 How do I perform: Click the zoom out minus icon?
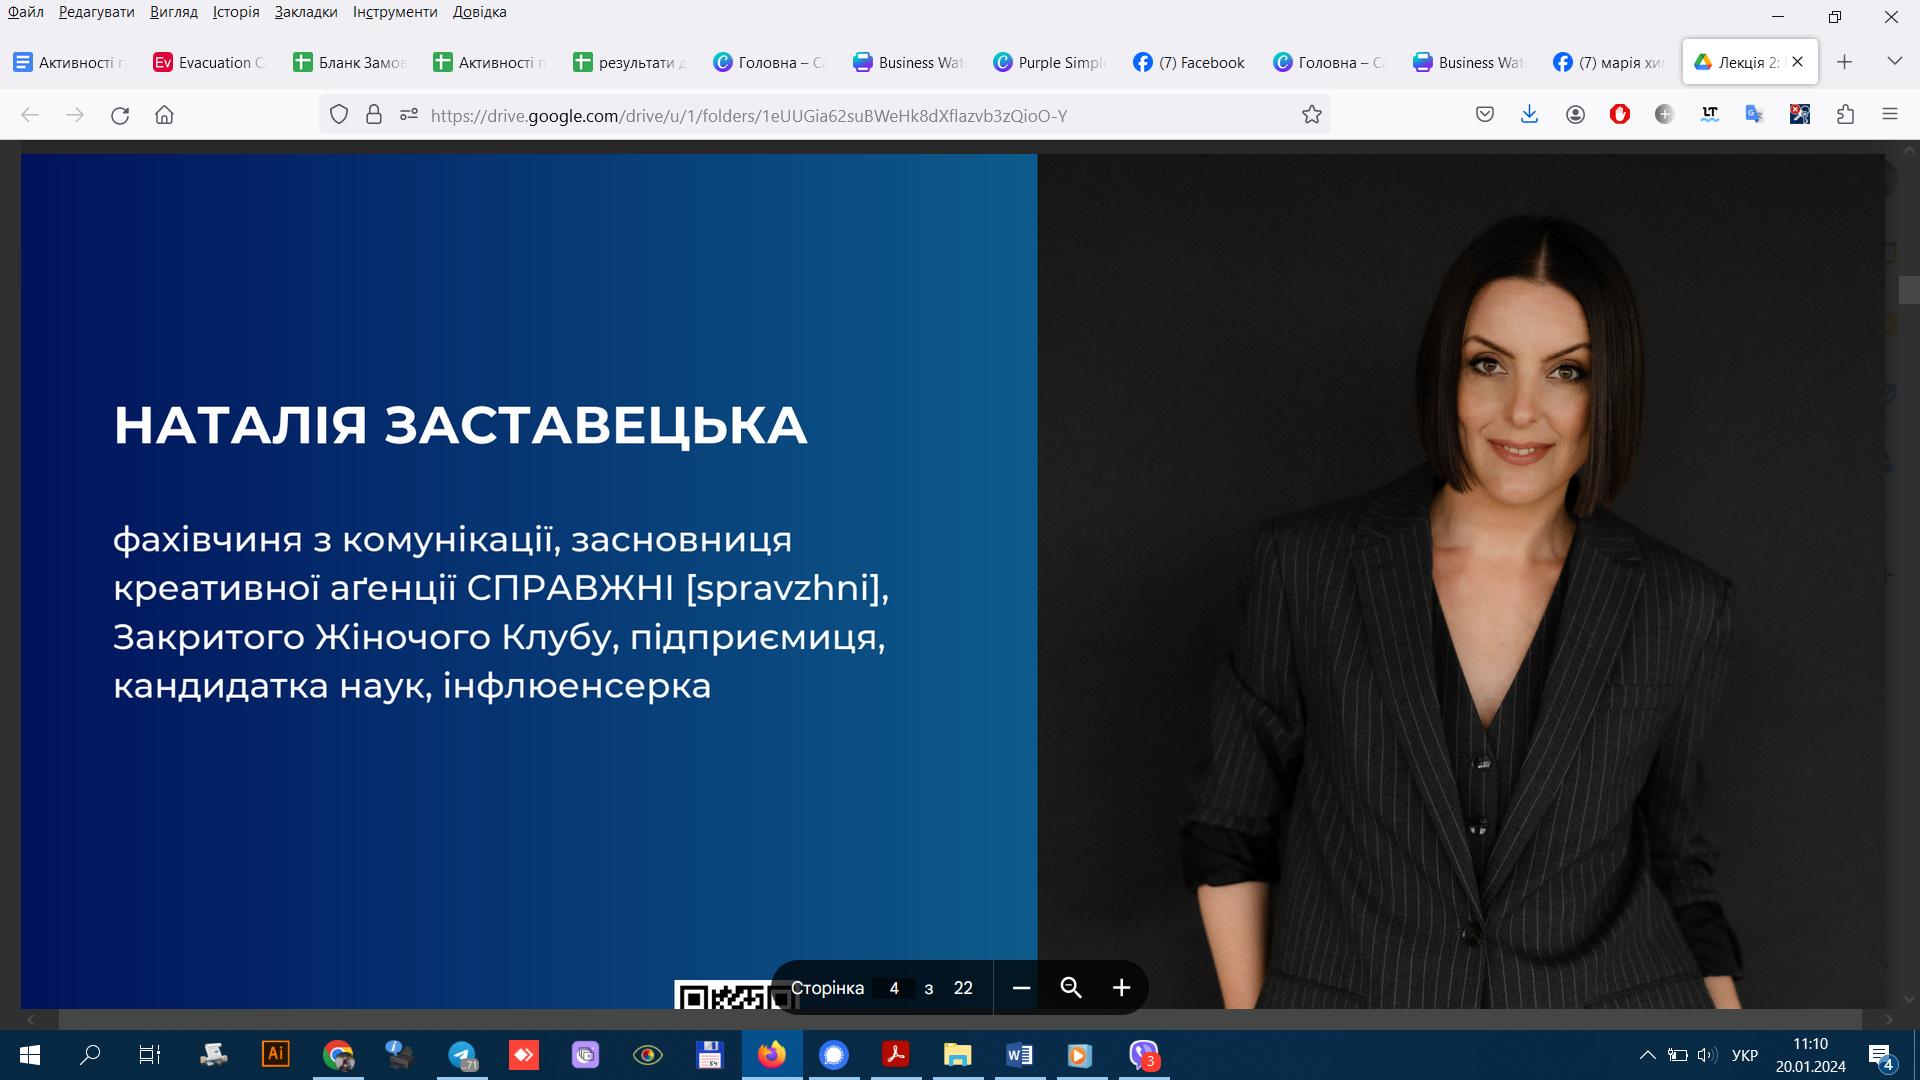click(x=1021, y=988)
